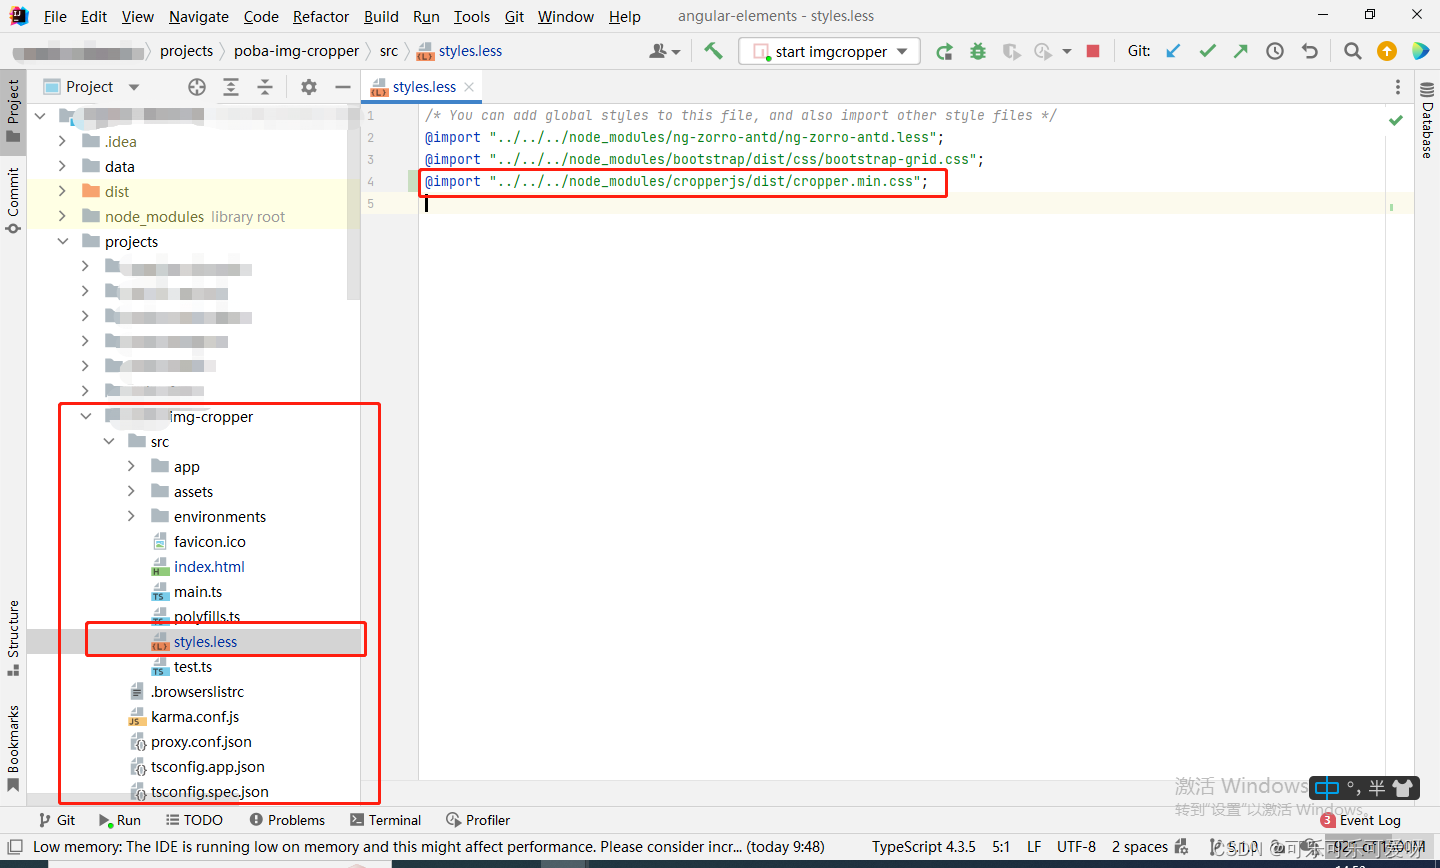Click TypeScript 4.3.5 status widget
This screenshot has height=868, width=1440.
coord(923,847)
